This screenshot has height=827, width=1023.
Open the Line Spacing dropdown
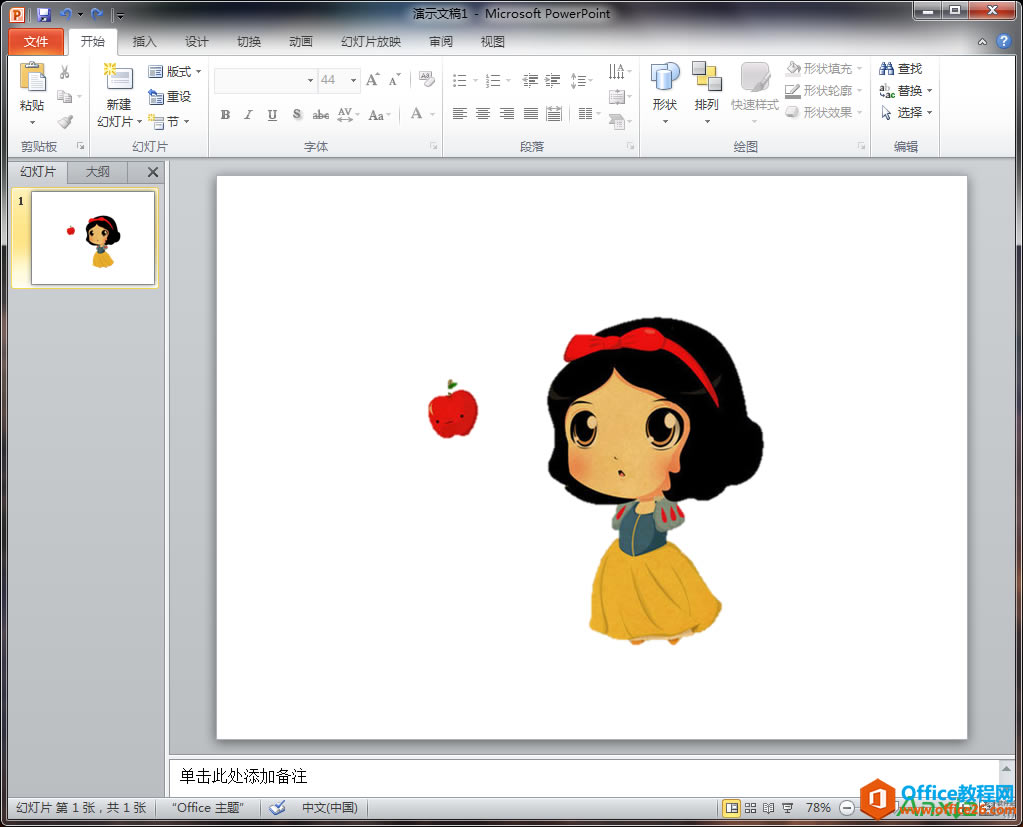click(581, 80)
